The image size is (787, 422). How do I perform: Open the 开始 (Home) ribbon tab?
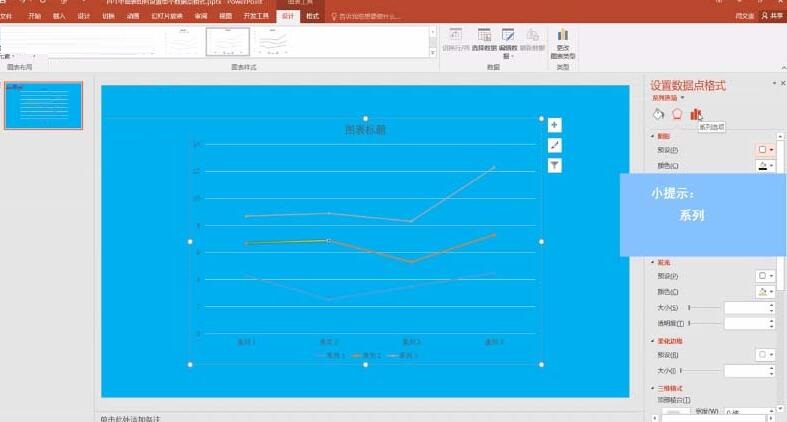tap(34, 16)
